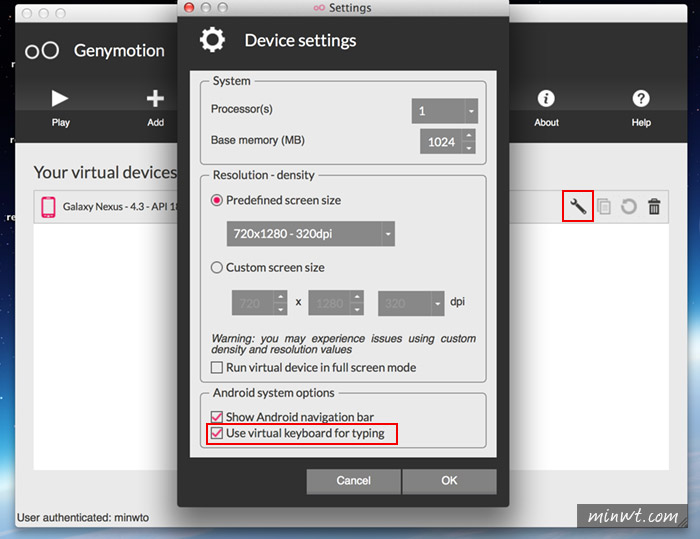Open the Help question mark icon
Viewport: 700px width, 539px height.
[x=641, y=98]
